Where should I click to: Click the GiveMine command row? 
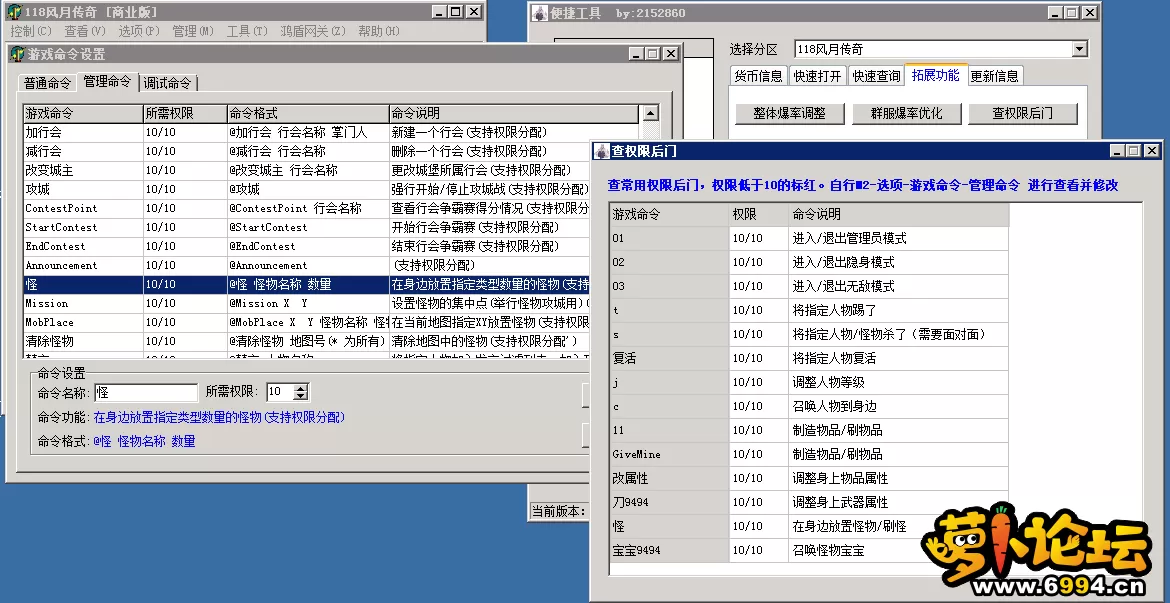809,454
